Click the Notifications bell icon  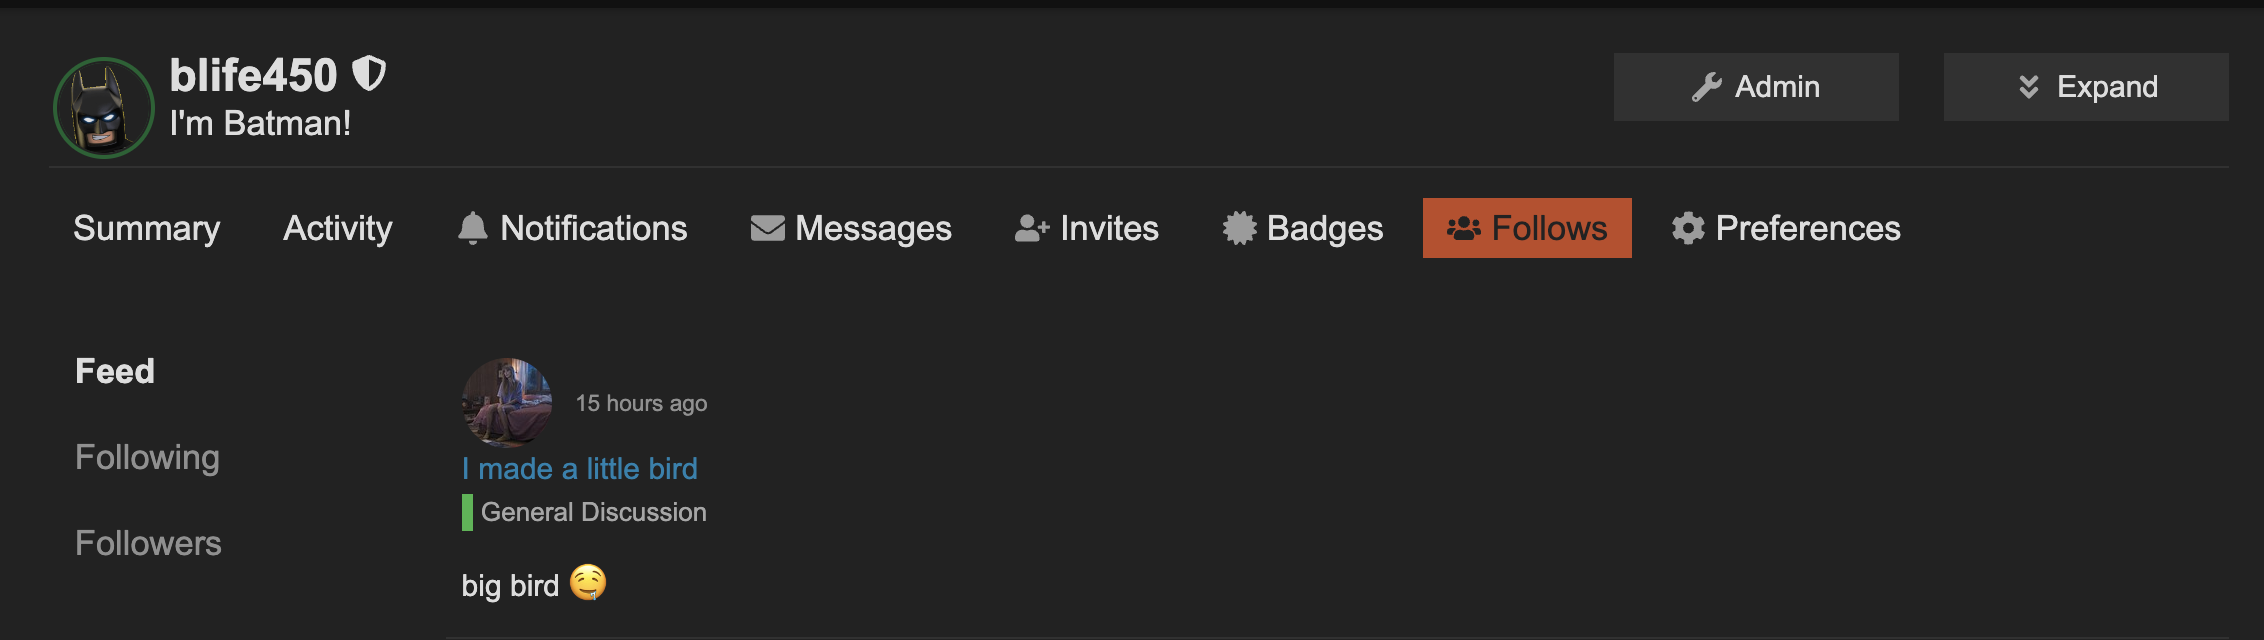tap(473, 228)
